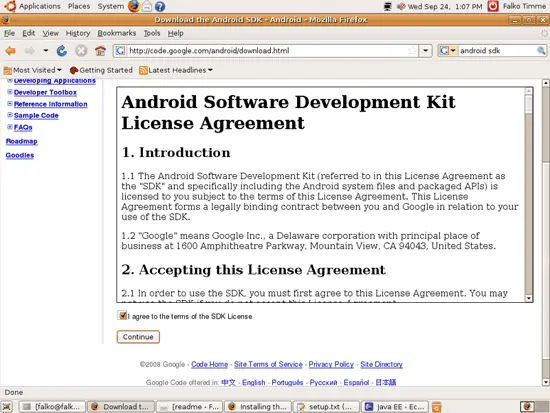Click the red power/session icon
Image resolution: width=550 pixels, height=413 pixels.
(x=493, y=6)
